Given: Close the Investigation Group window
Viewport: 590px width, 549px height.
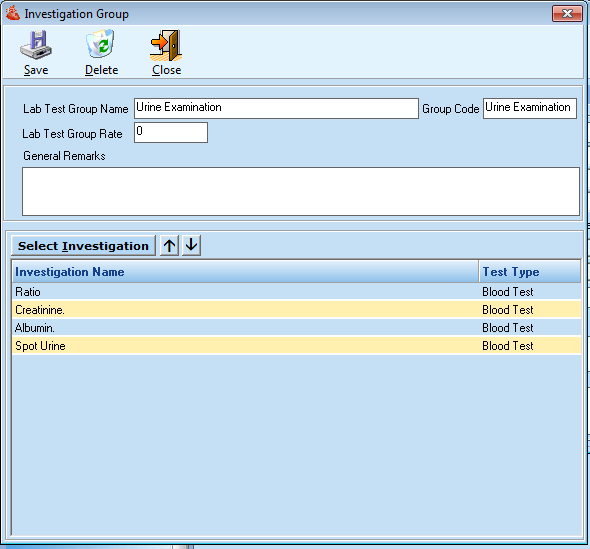Looking at the screenshot, I should tap(567, 14).
